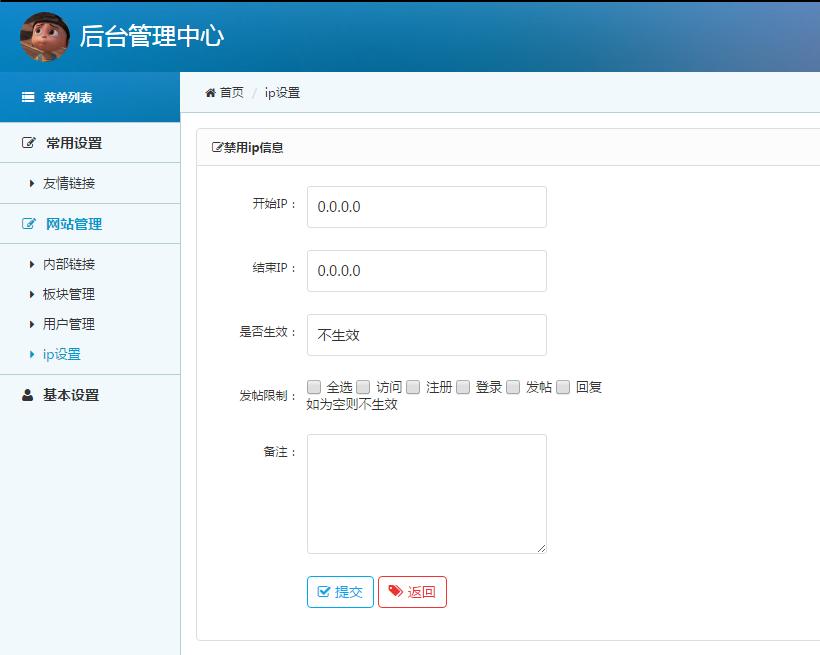Click the 提交 submit button
Viewport: 820px width, 655px height.
(340, 592)
